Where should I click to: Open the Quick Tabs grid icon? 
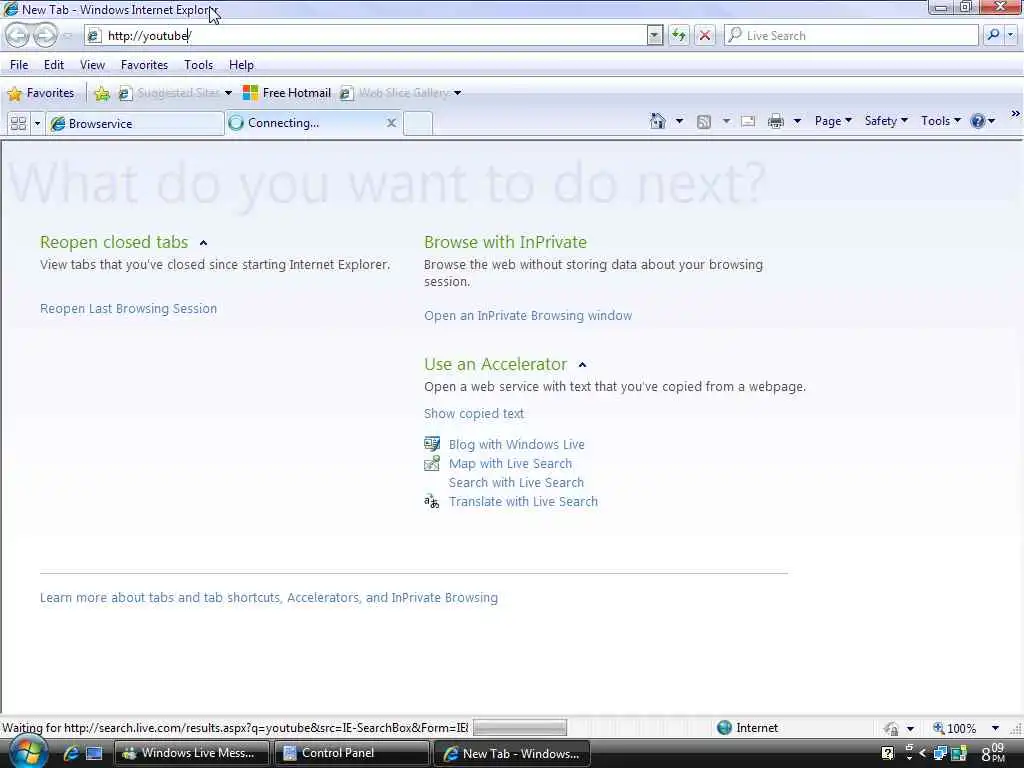pyautogui.click(x=18, y=123)
